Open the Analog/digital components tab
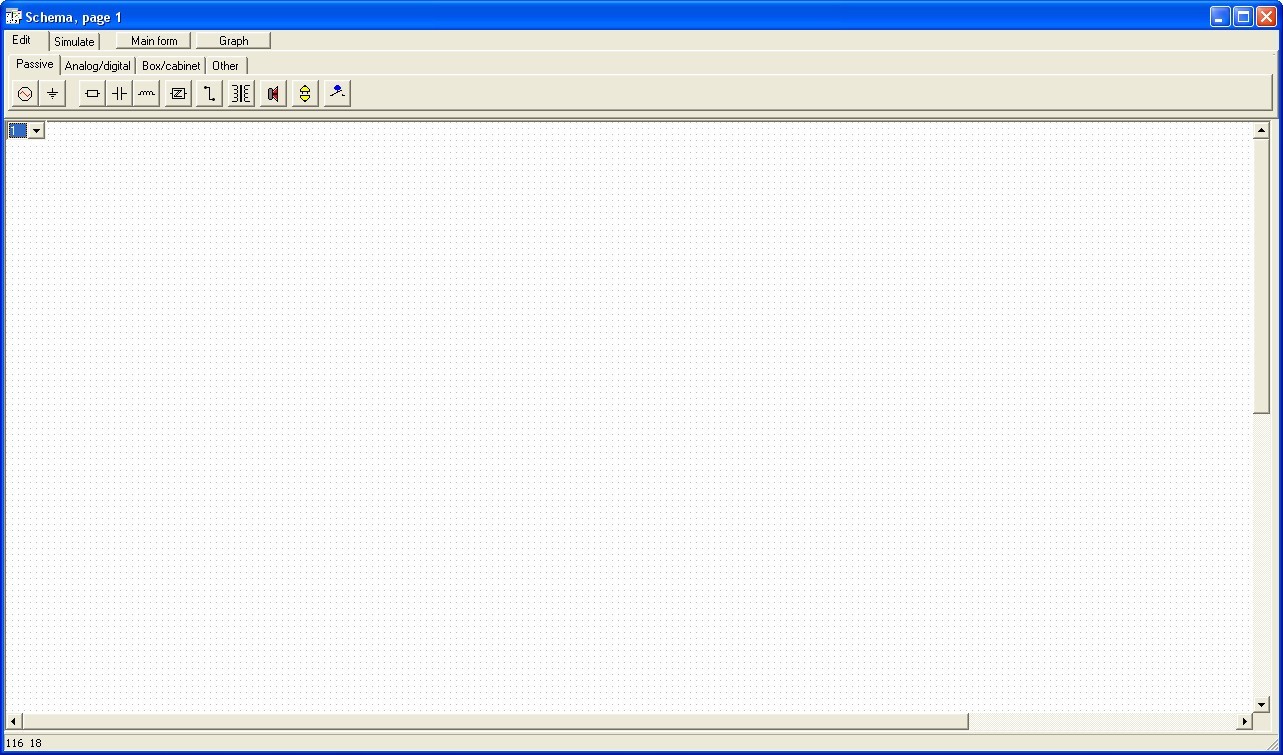1283x755 pixels. coord(98,66)
